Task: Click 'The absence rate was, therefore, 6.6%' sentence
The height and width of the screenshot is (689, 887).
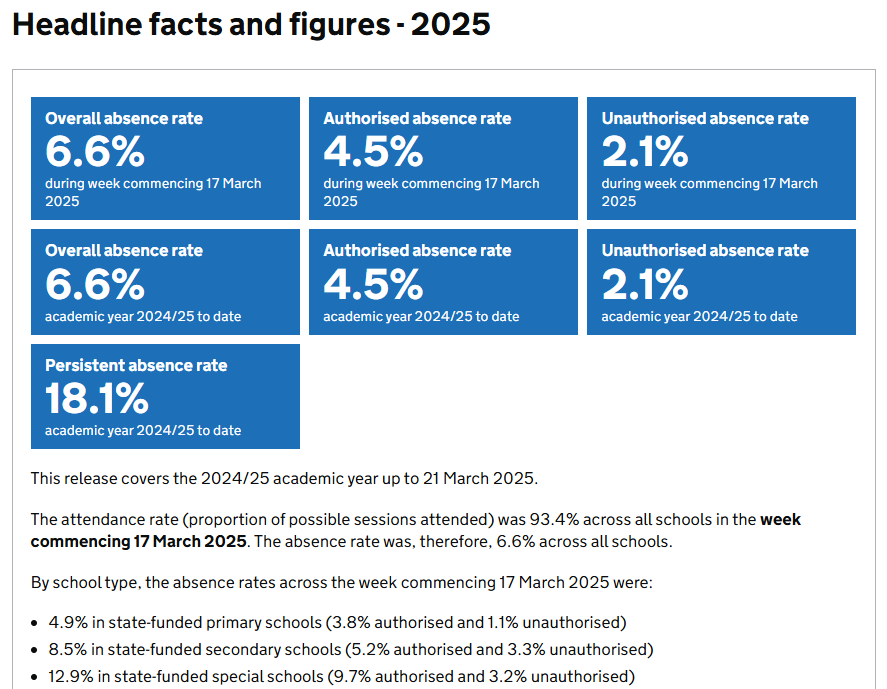Action: pyautogui.click(x=463, y=542)
